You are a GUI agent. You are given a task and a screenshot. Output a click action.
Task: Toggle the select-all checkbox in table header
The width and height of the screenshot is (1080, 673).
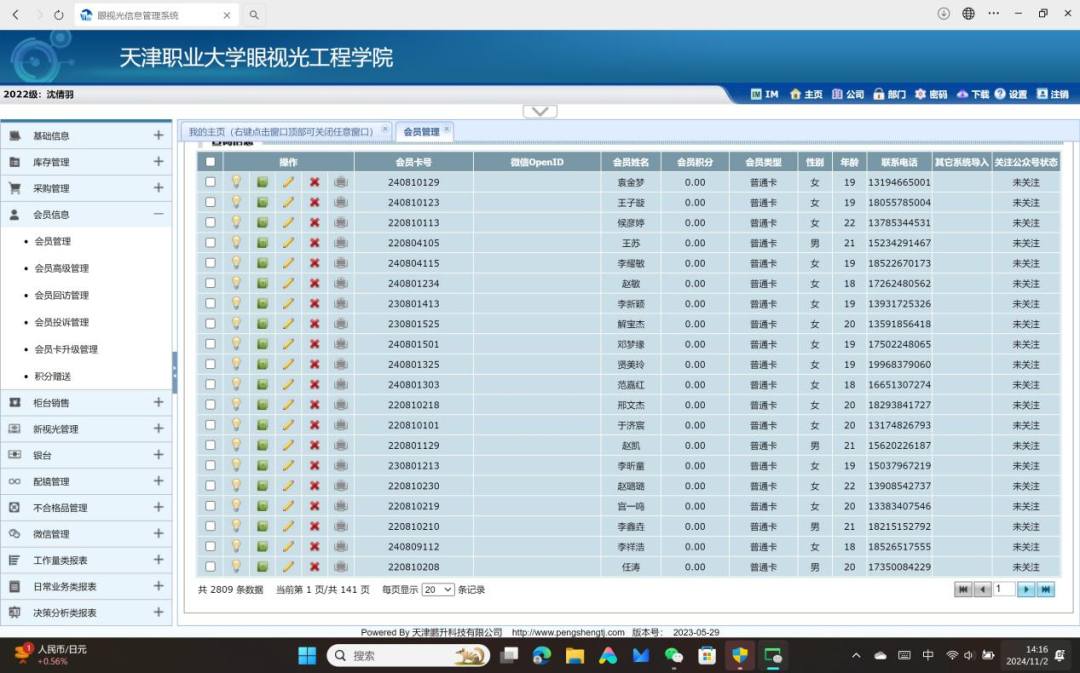pos(210,162)
